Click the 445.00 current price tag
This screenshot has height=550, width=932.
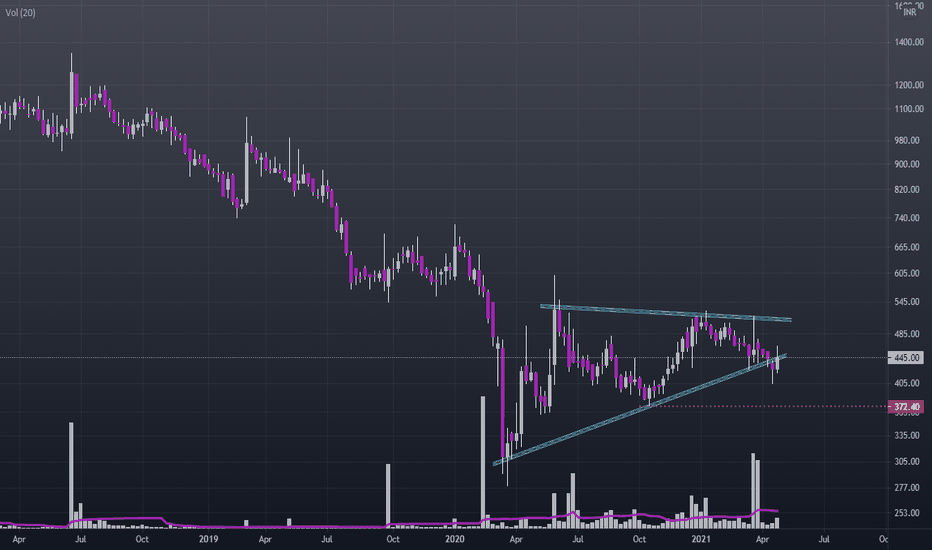(906, 357)
